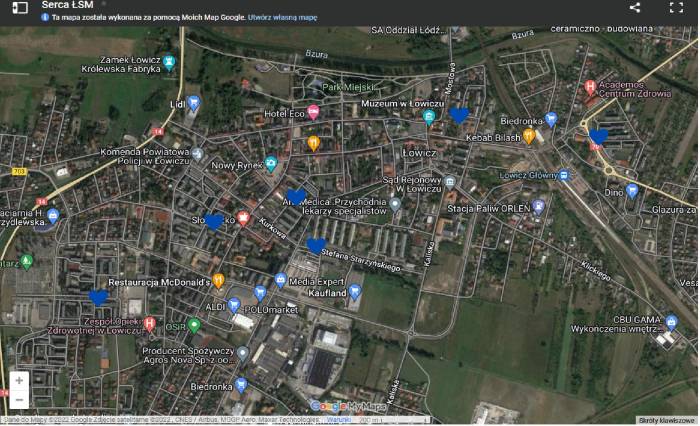Click the 'Klickiego' street label

tap(596, 271)
